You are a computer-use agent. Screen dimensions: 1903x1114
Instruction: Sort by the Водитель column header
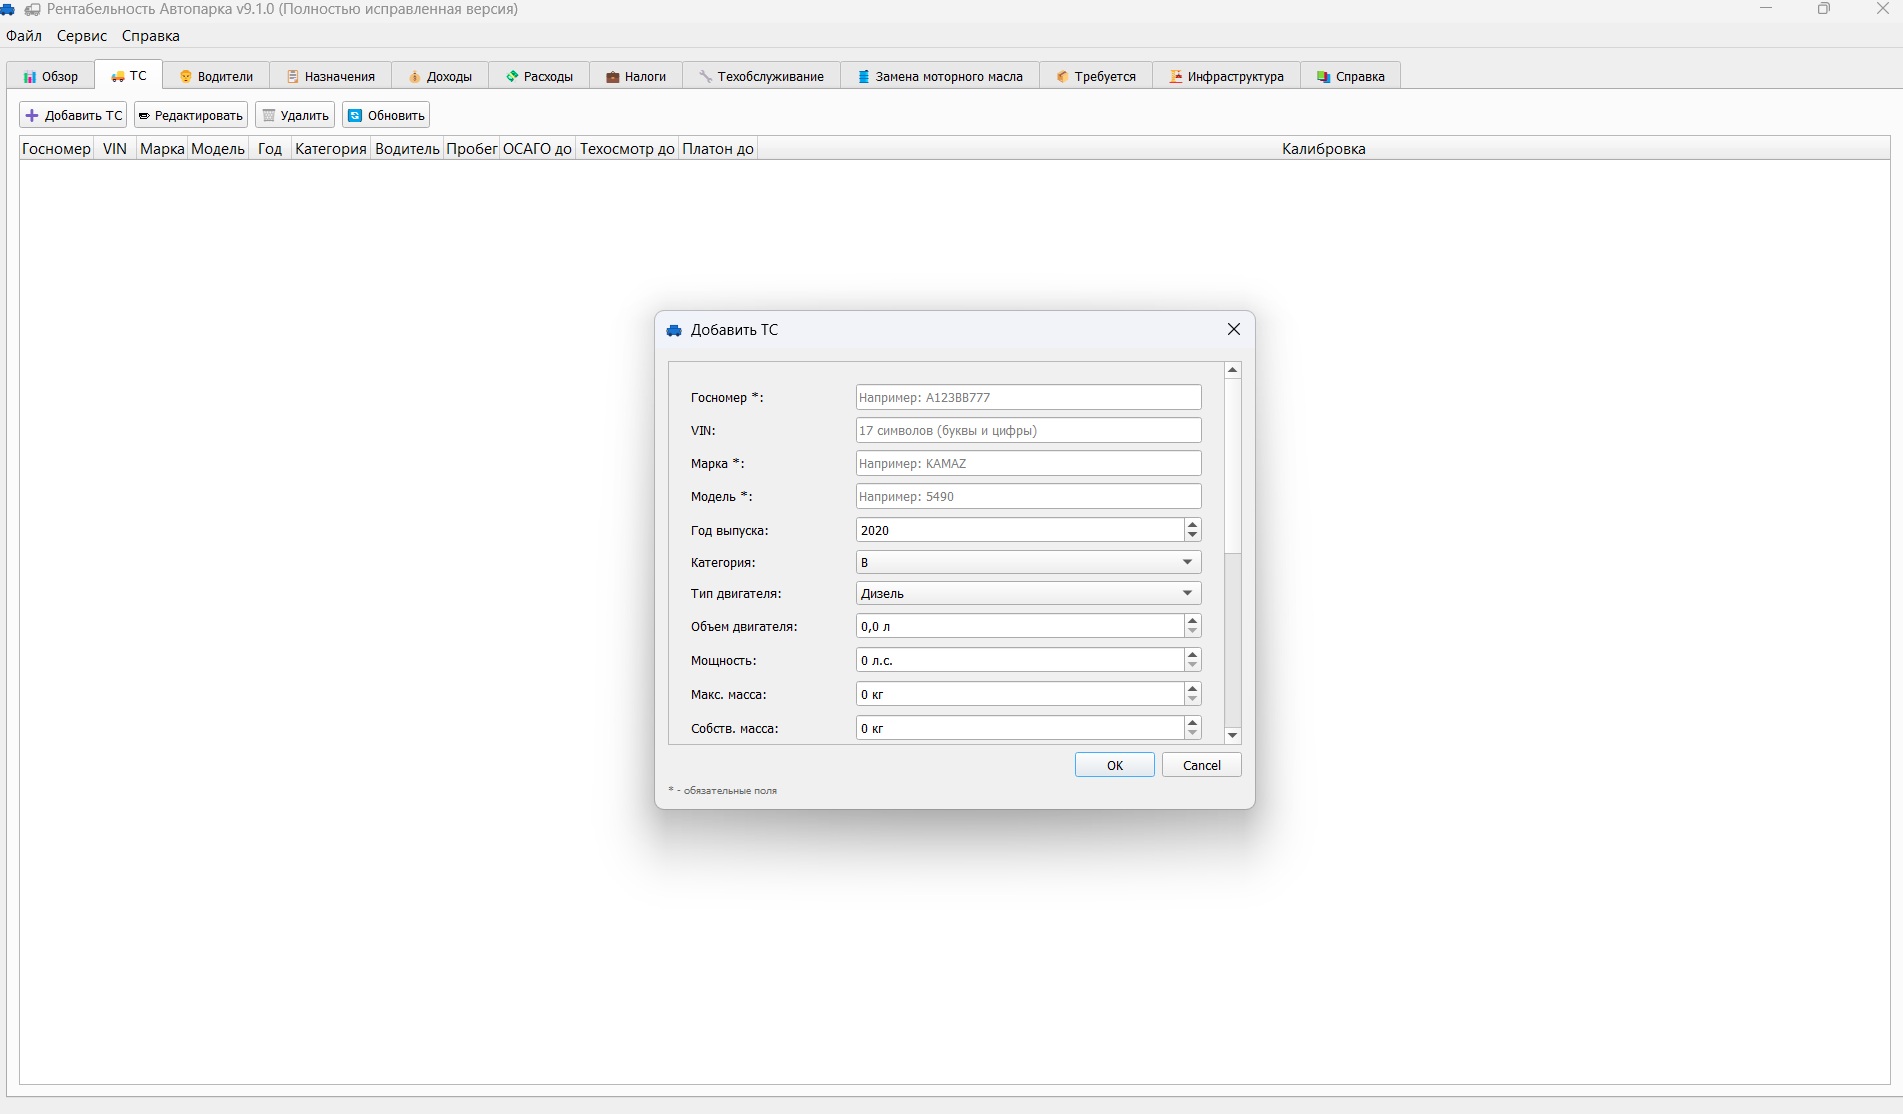point(407,148)
